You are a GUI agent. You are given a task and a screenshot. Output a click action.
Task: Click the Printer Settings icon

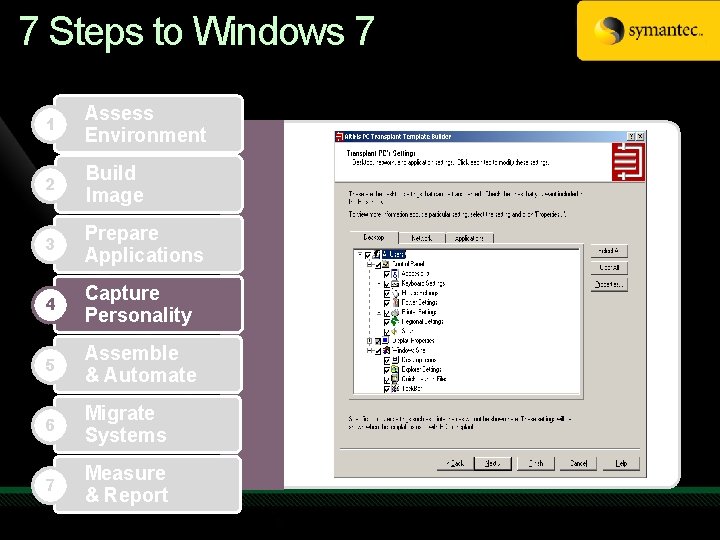395,312
